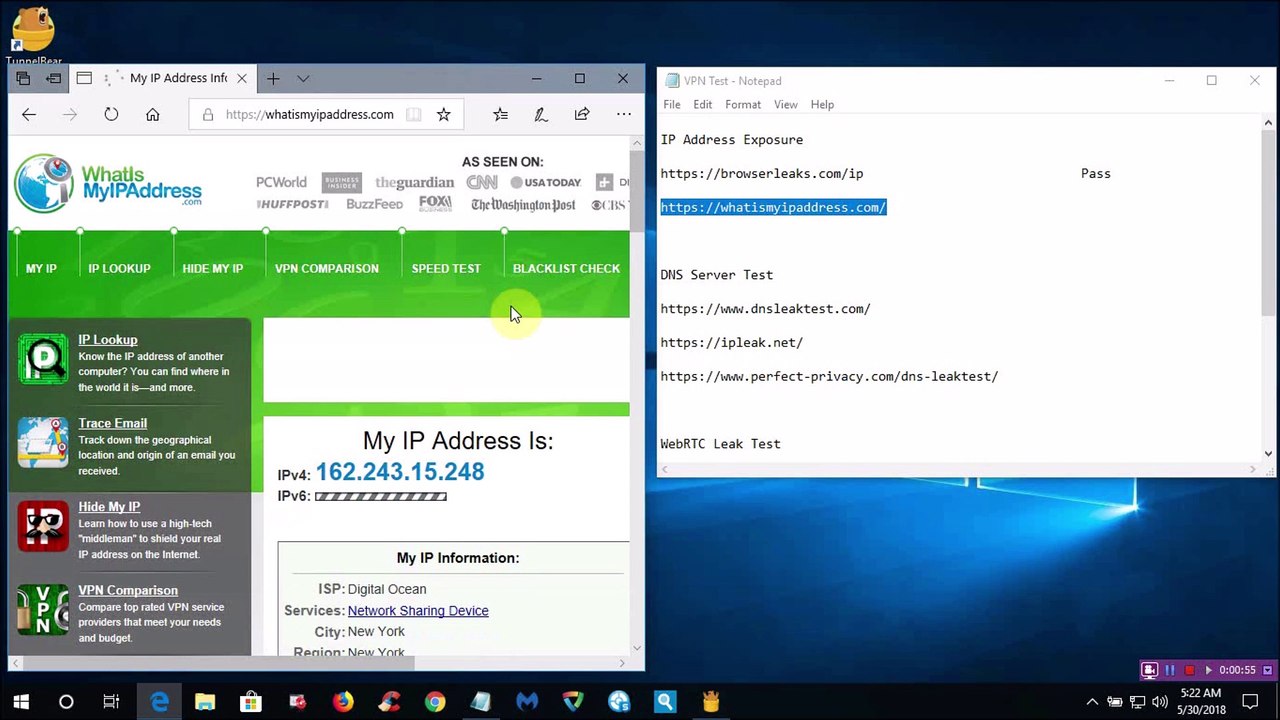Open the volume control in system tray
1280x720 pixels.
(1160, 702)
